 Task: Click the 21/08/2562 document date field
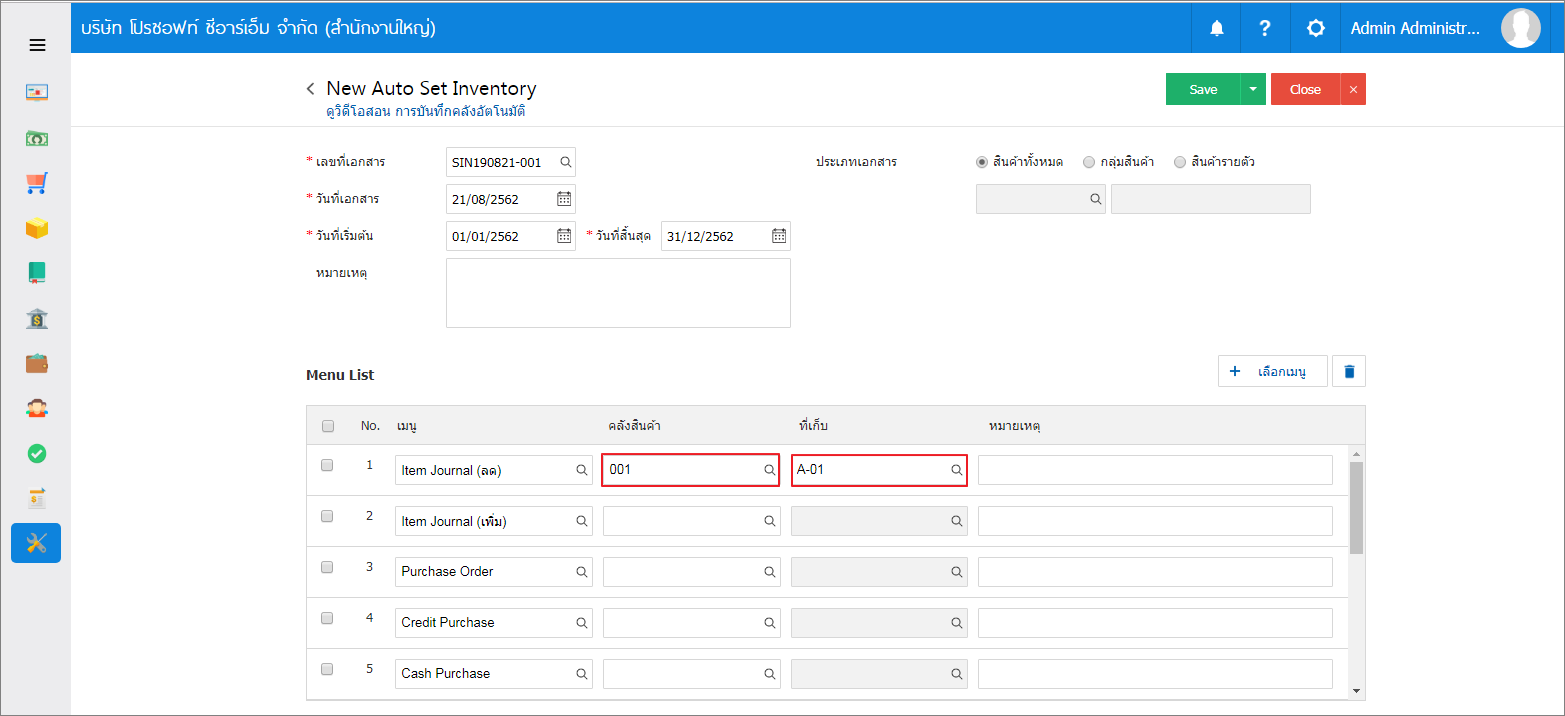(511, 199)
